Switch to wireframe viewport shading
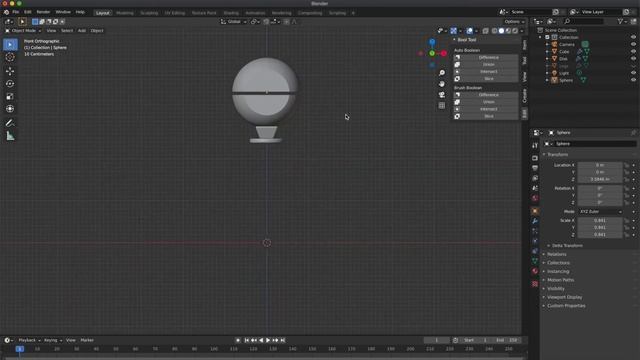 [x=494, y=31]
